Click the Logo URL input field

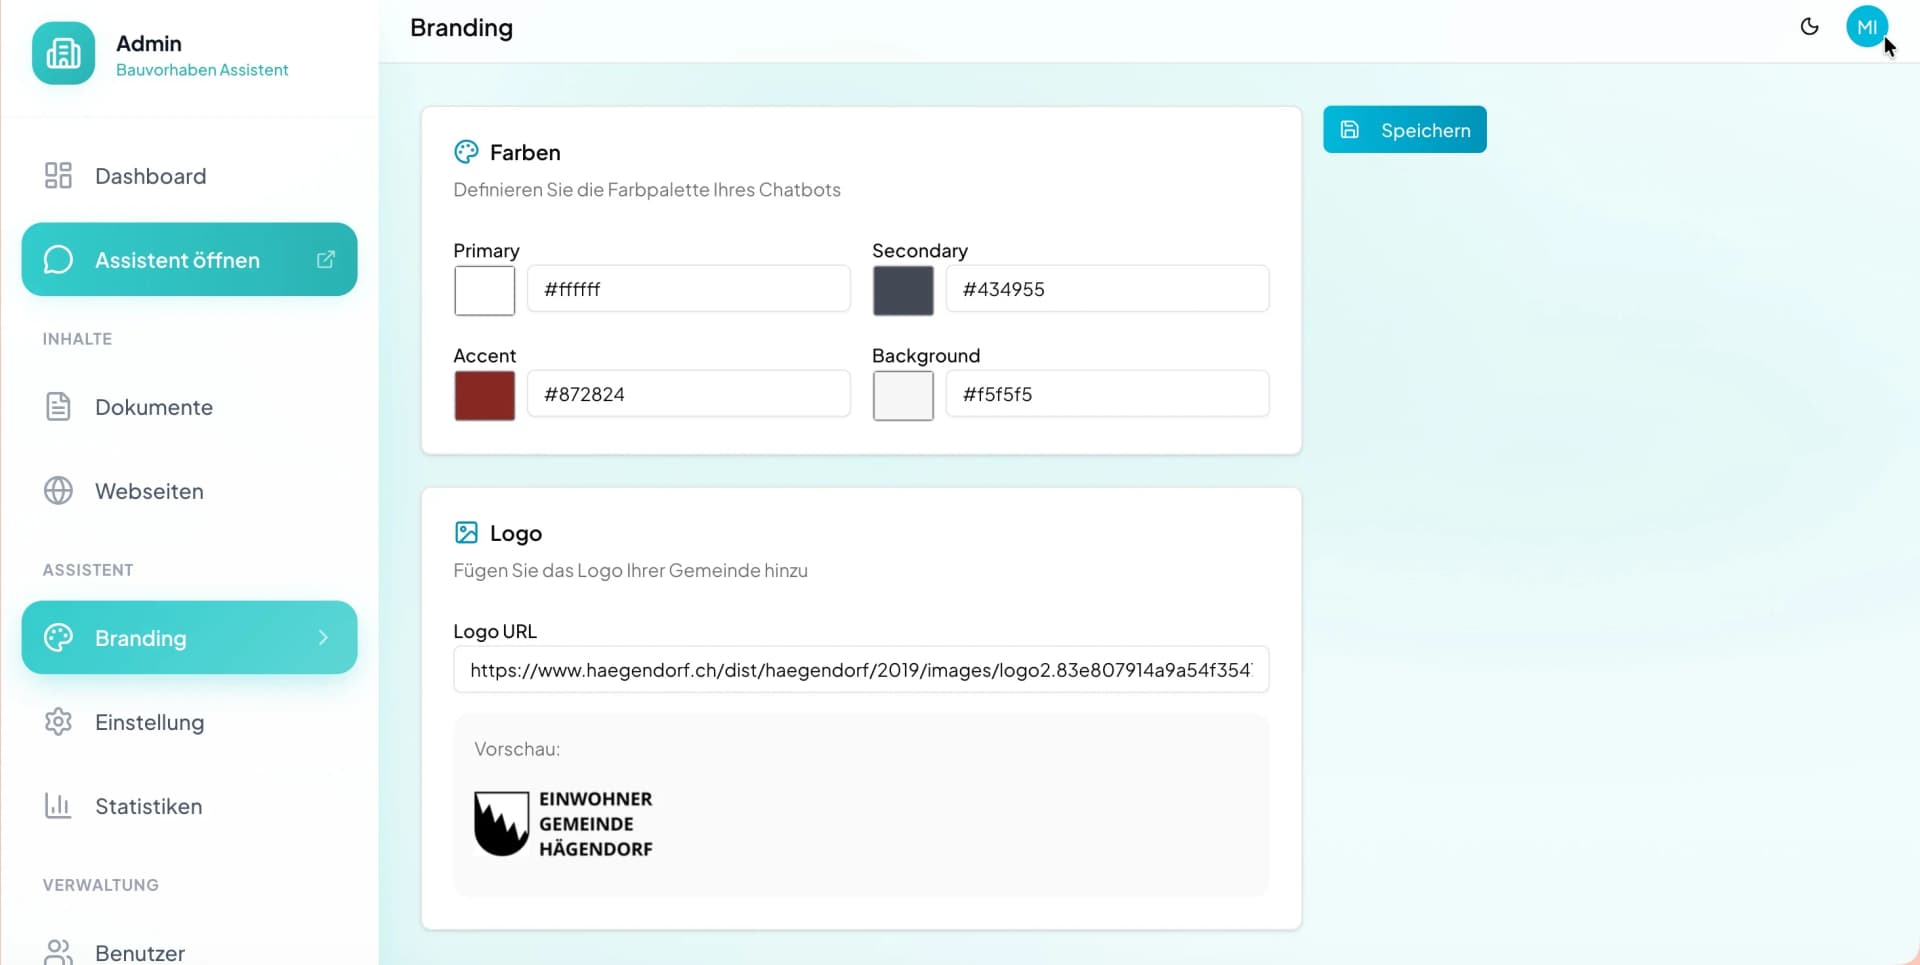(861, 670)
